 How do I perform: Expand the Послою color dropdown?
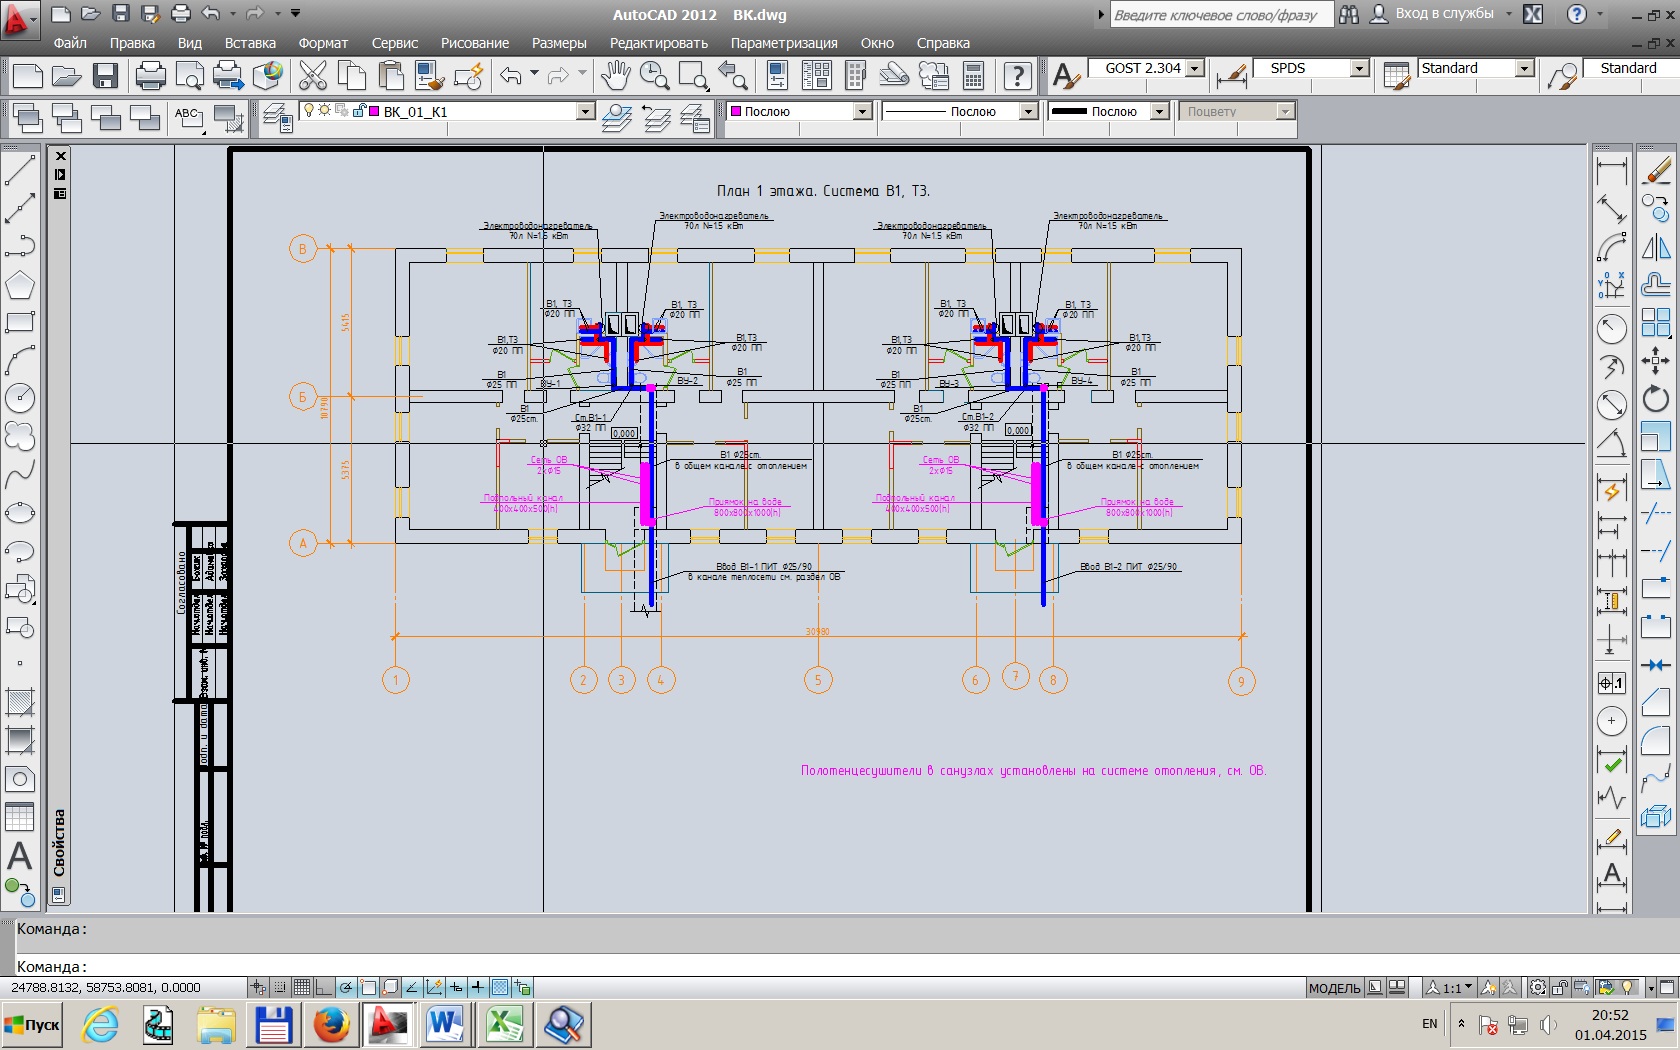click(862, 111)
